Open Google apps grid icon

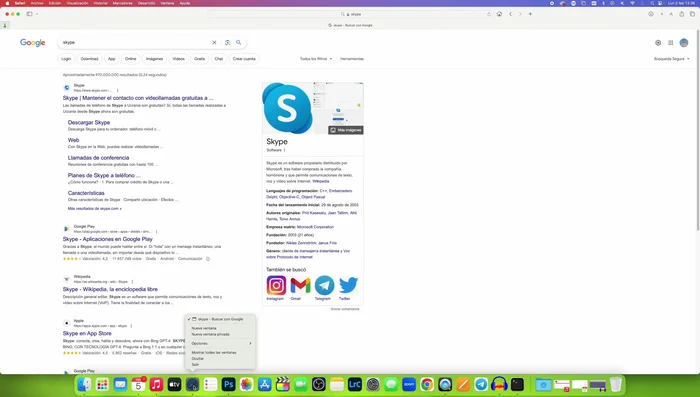point(671,43)
